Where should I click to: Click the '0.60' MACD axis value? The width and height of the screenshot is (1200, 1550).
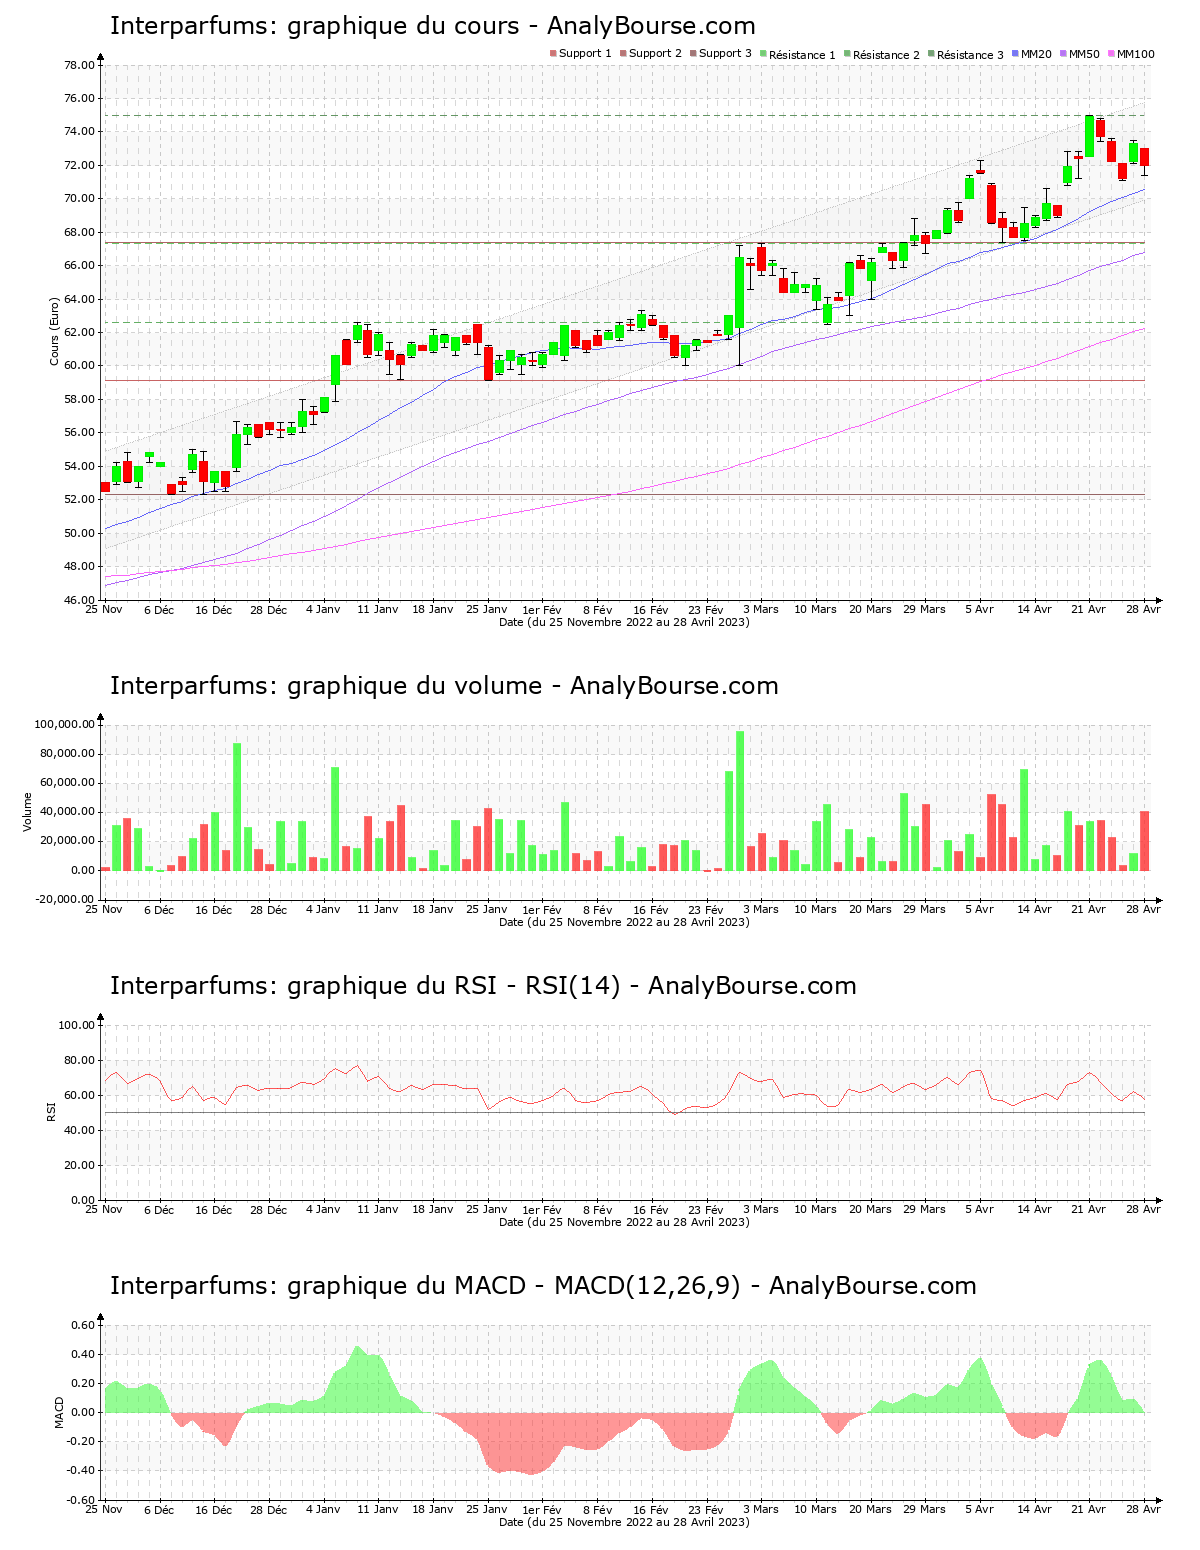pyautogui.click(x=82, y=1325)
